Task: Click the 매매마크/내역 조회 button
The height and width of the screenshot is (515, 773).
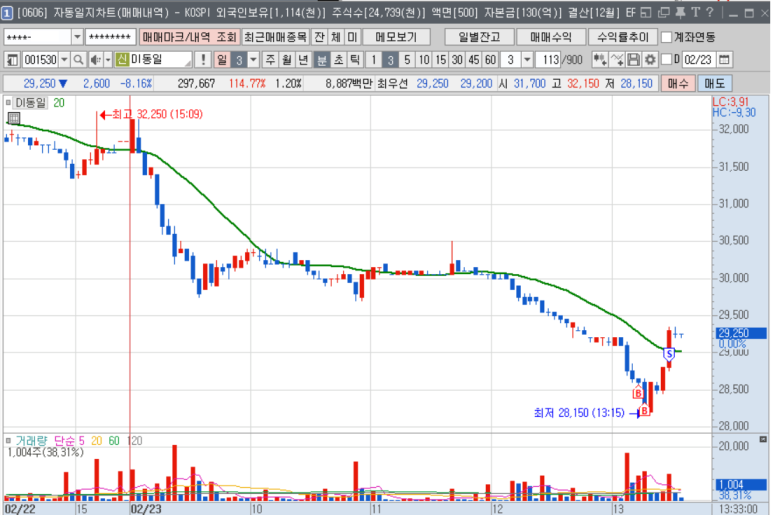Action: [x=190, y=37]
